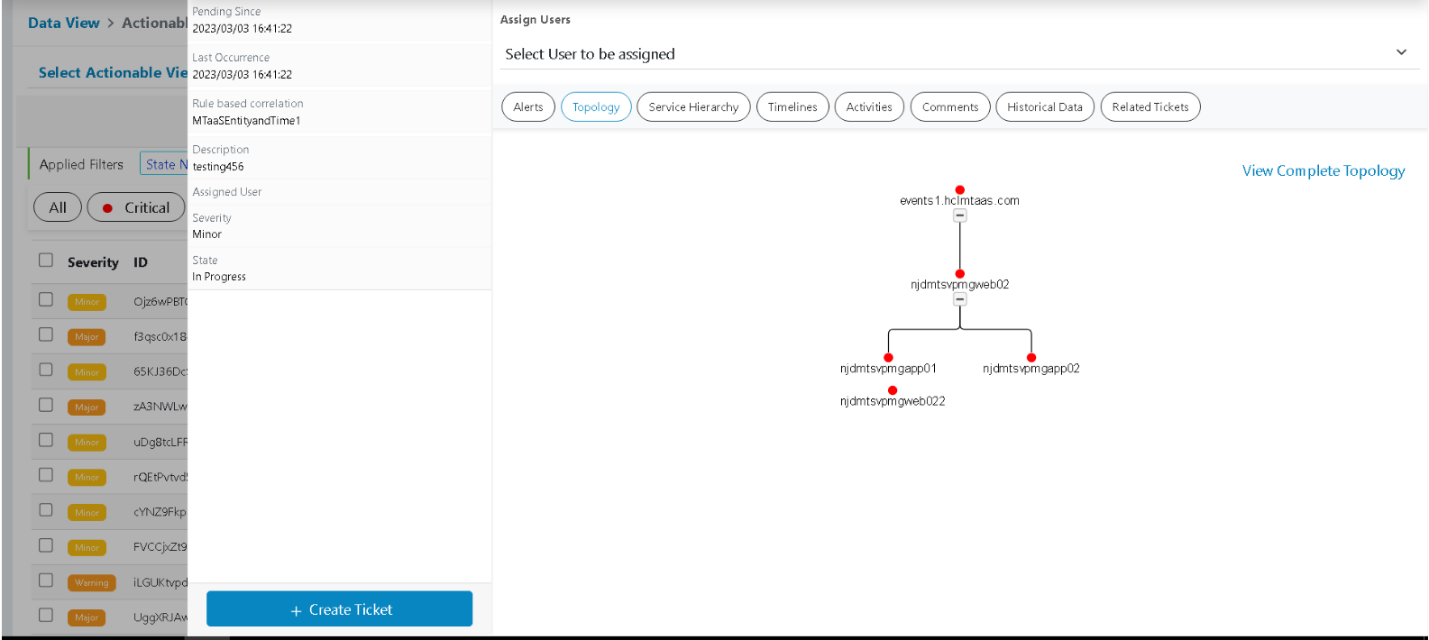Click the red node icon on njdmtsvpmgweb02
The height and width of the screenshot is (640, 1429).
959,272
